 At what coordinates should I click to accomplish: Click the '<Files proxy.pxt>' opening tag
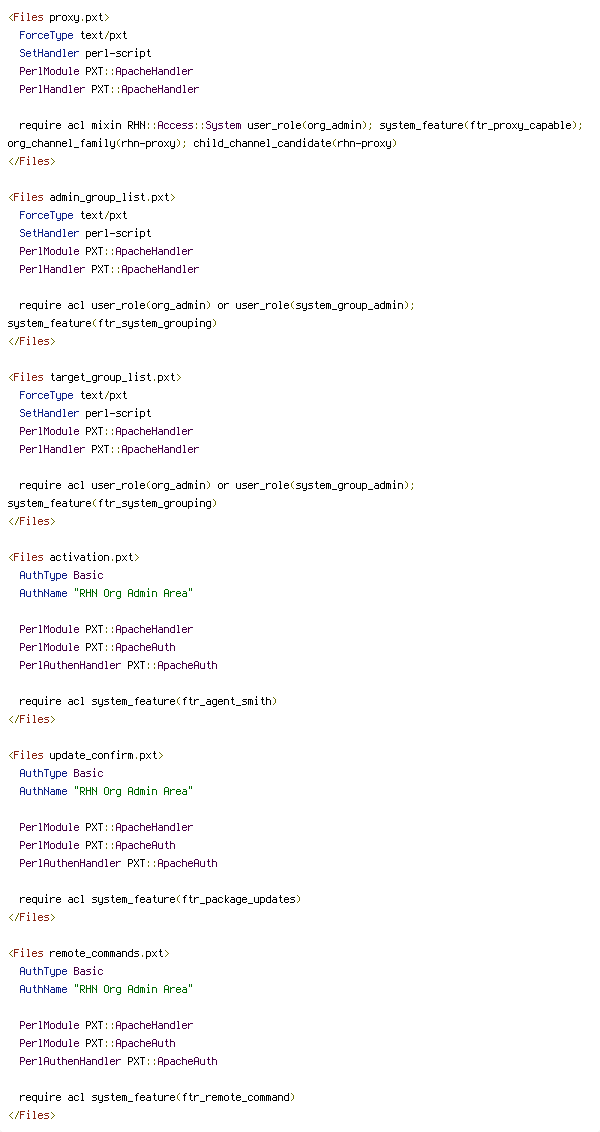[x=58, y=17]
